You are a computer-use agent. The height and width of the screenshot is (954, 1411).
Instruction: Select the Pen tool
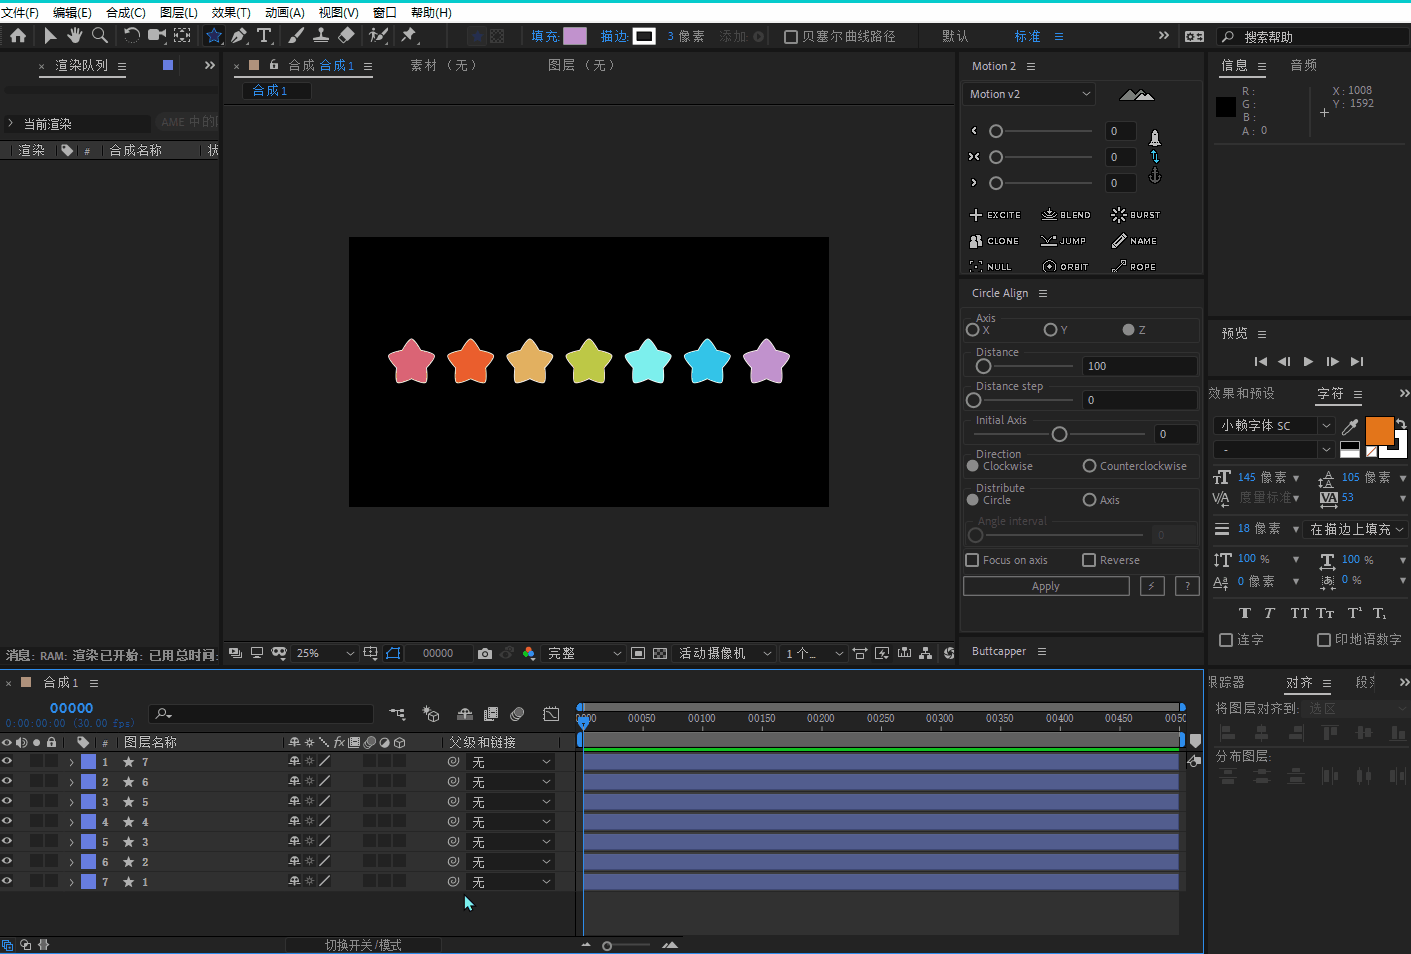[239, 36]
